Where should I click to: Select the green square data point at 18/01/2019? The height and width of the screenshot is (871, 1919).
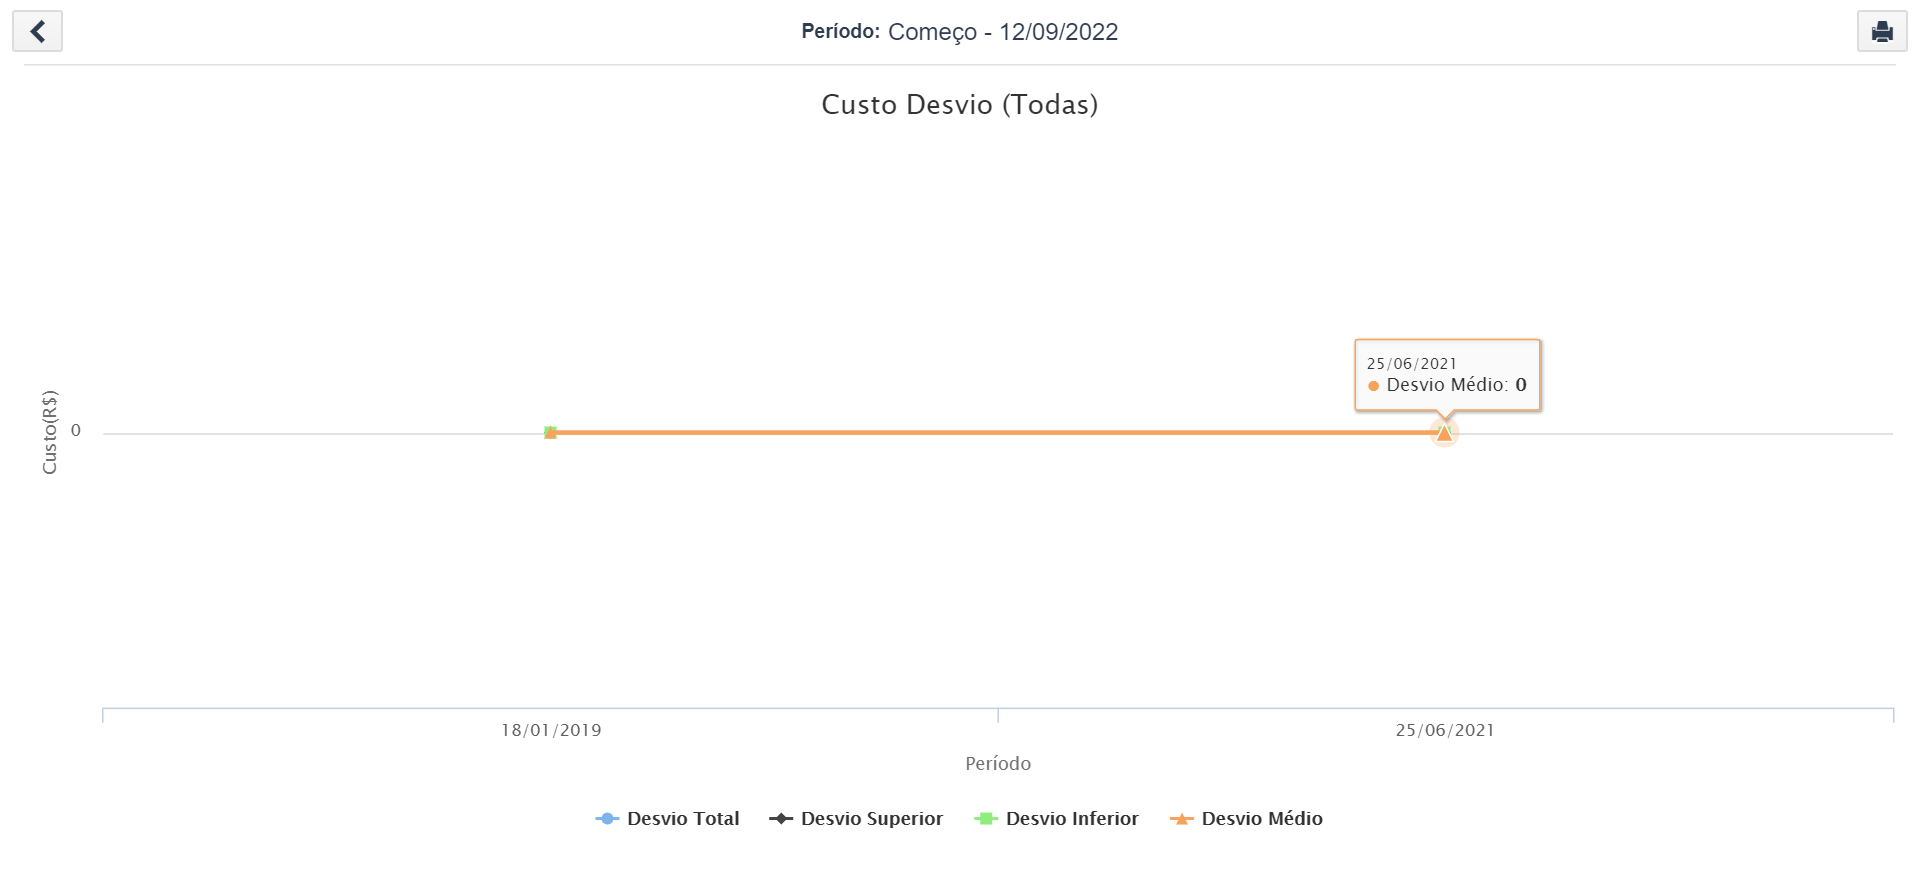550,432
